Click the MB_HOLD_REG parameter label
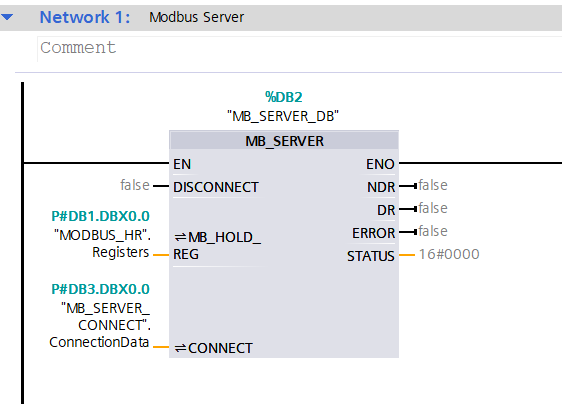Viewport: 562px width, 412px height. (x=217, y=246)
